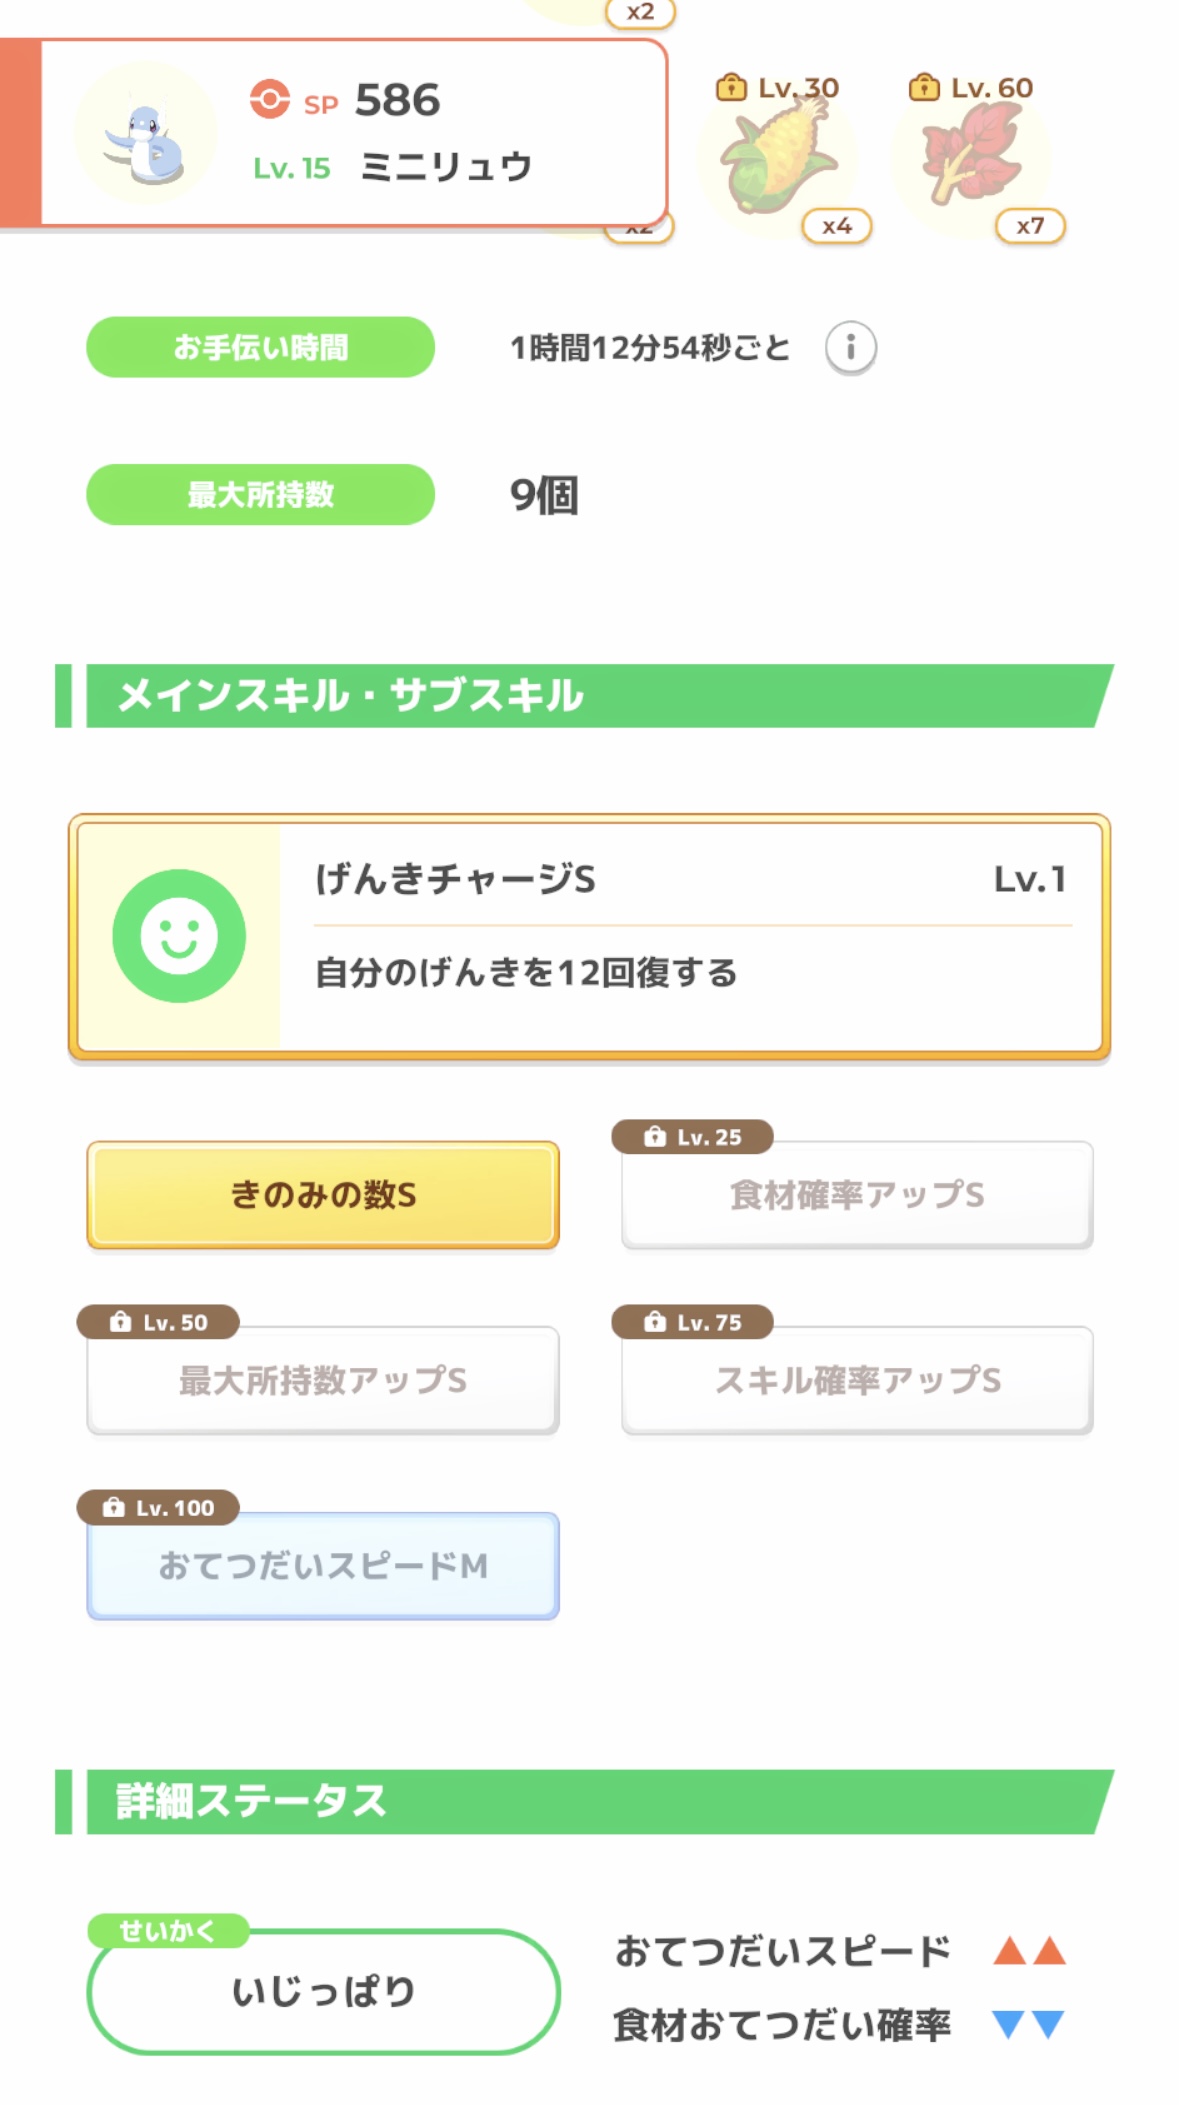Tap the green smiley main skill icon
The image size is (1179, 2105).
(179, 936)
